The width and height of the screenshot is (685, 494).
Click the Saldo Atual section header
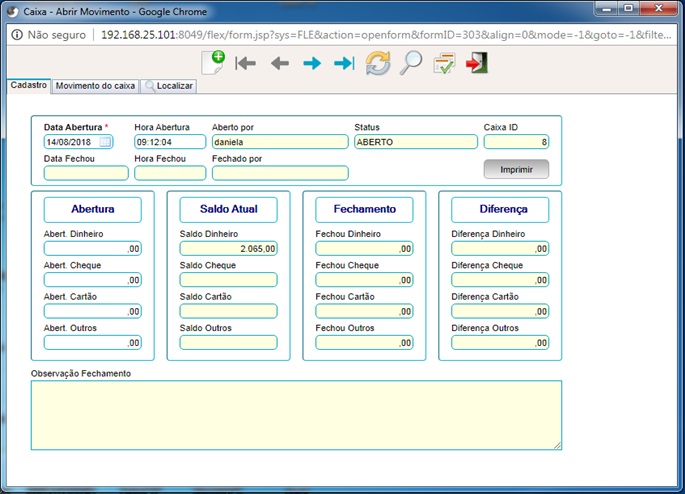pyautogui.click(x=228, y=209)
